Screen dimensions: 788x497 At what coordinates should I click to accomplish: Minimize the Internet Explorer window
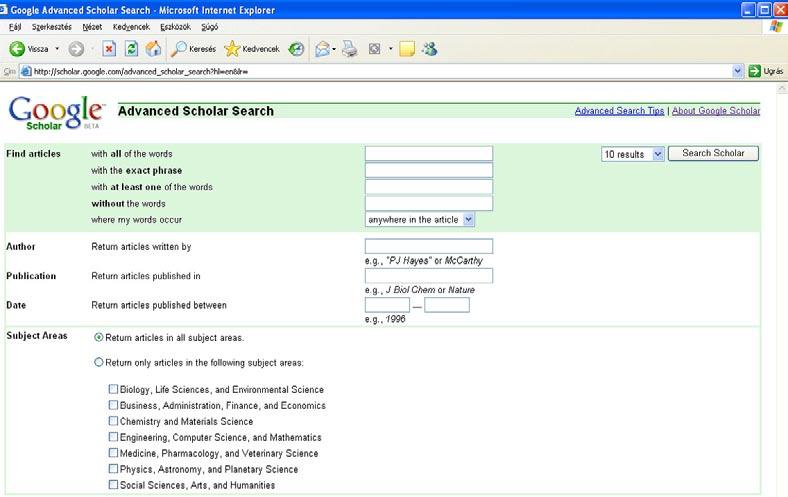748,10
